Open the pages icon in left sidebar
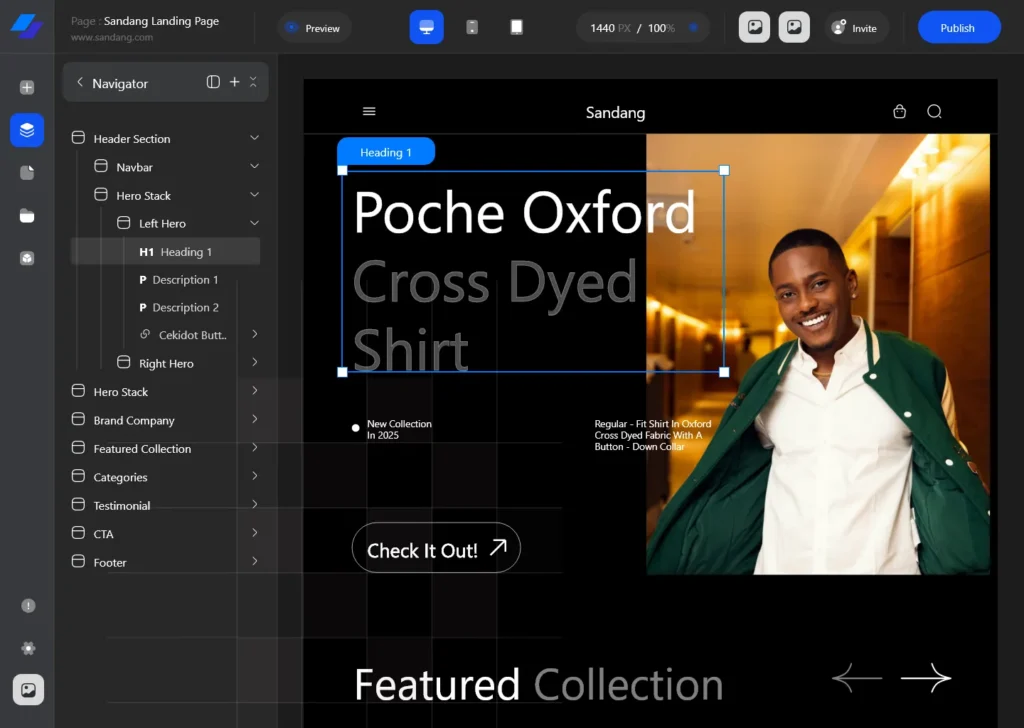The height and width of the screenshot is (728, 1024). pyautogui.click(x=27, y=173)
